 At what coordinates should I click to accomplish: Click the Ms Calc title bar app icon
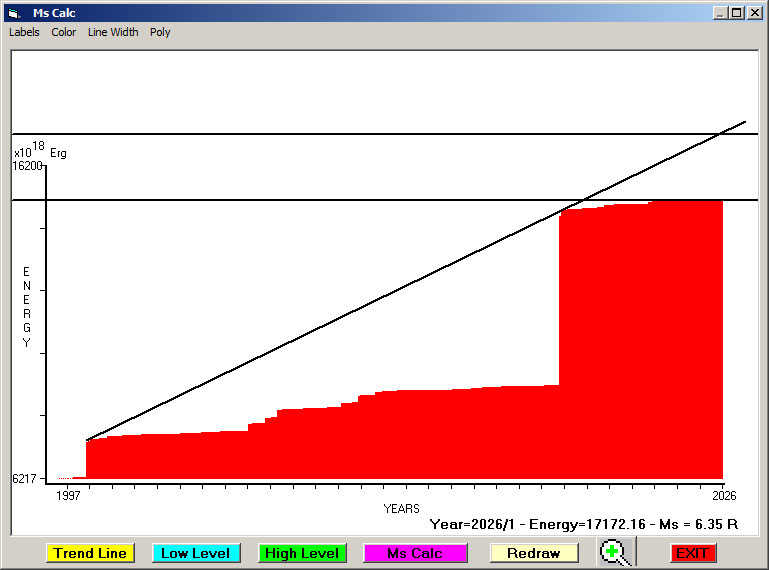click(13, 13)
